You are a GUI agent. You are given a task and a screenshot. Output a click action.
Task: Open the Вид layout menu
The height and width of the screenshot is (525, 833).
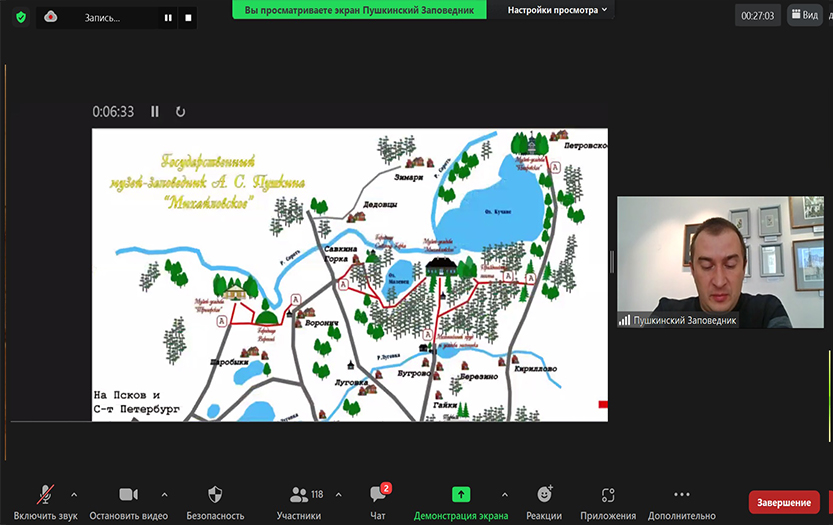pyautogui.click(x=803, y=15)
